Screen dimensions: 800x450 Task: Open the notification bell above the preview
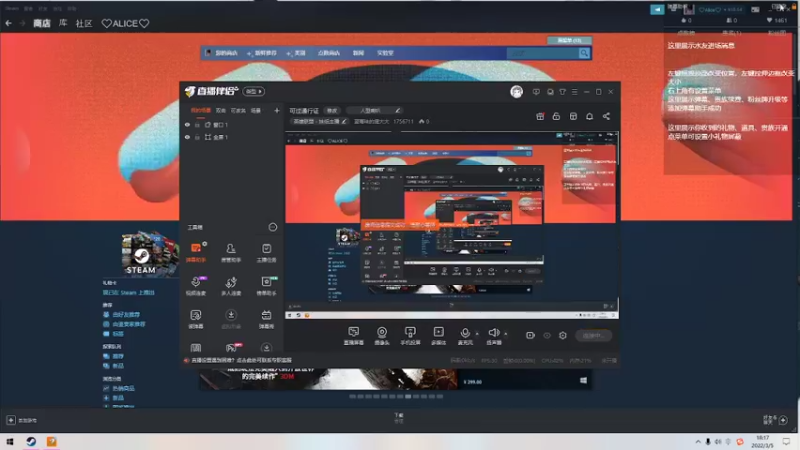[589, 117]
